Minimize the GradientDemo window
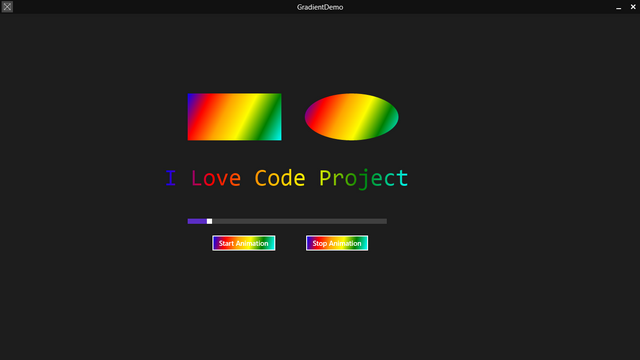The image size is (640, 360). pyautogui.click(x=619, y=7)
